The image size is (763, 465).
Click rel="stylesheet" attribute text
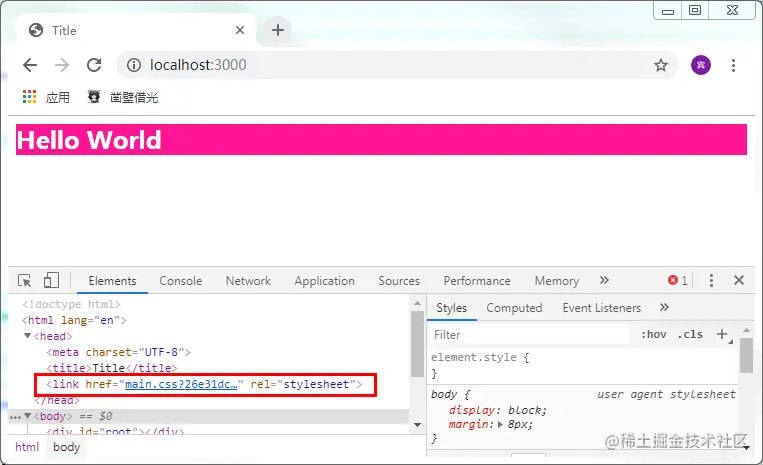(303, 384)
